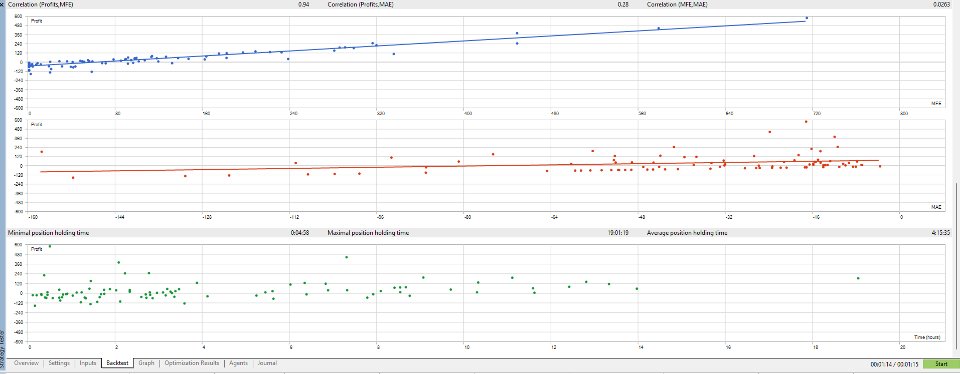Viewport: 960px width, 374px height.
Task: Click the Maximal position holding time label
Action: 368,233
